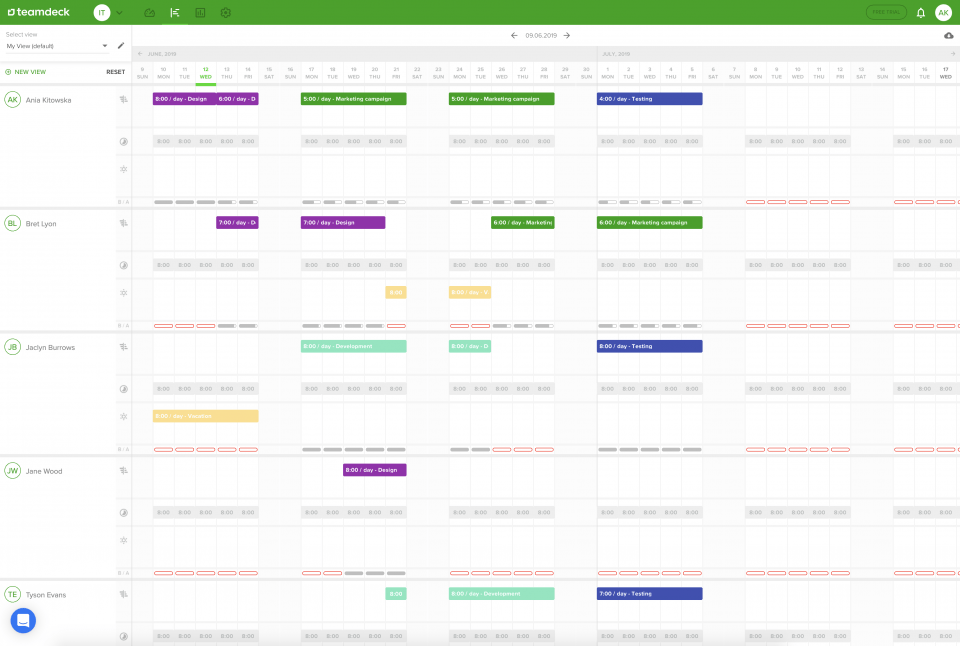
Task: Open the AK user profile avatar
Action: pyautogui.click(x=943, y=12)
